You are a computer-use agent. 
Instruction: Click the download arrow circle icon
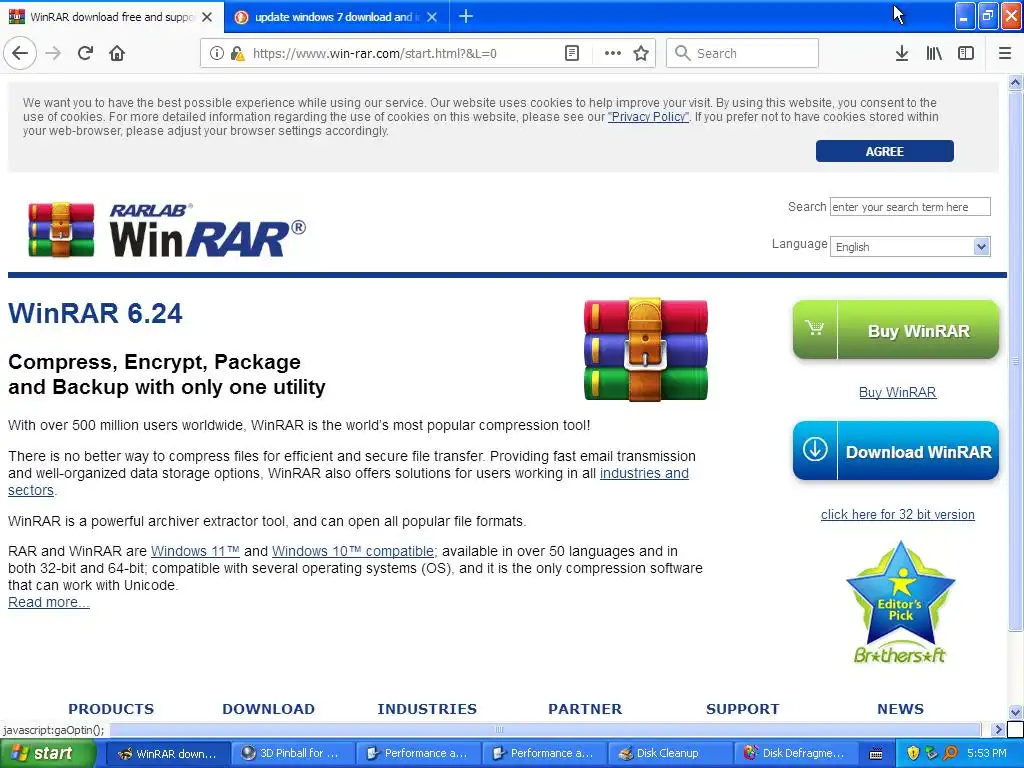[x=815, y=449]
